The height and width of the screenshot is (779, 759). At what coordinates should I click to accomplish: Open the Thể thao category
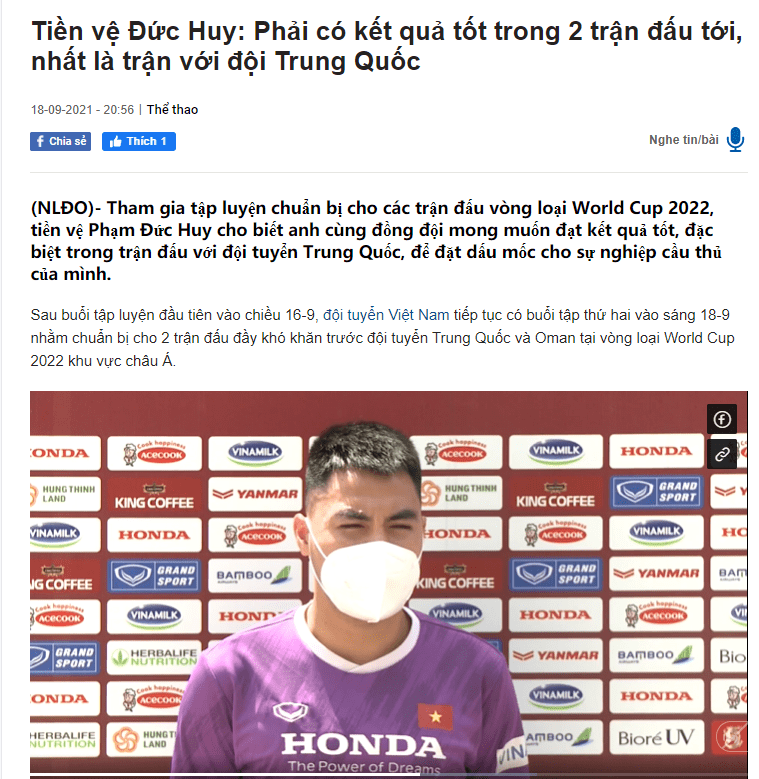tap(172, 110)
